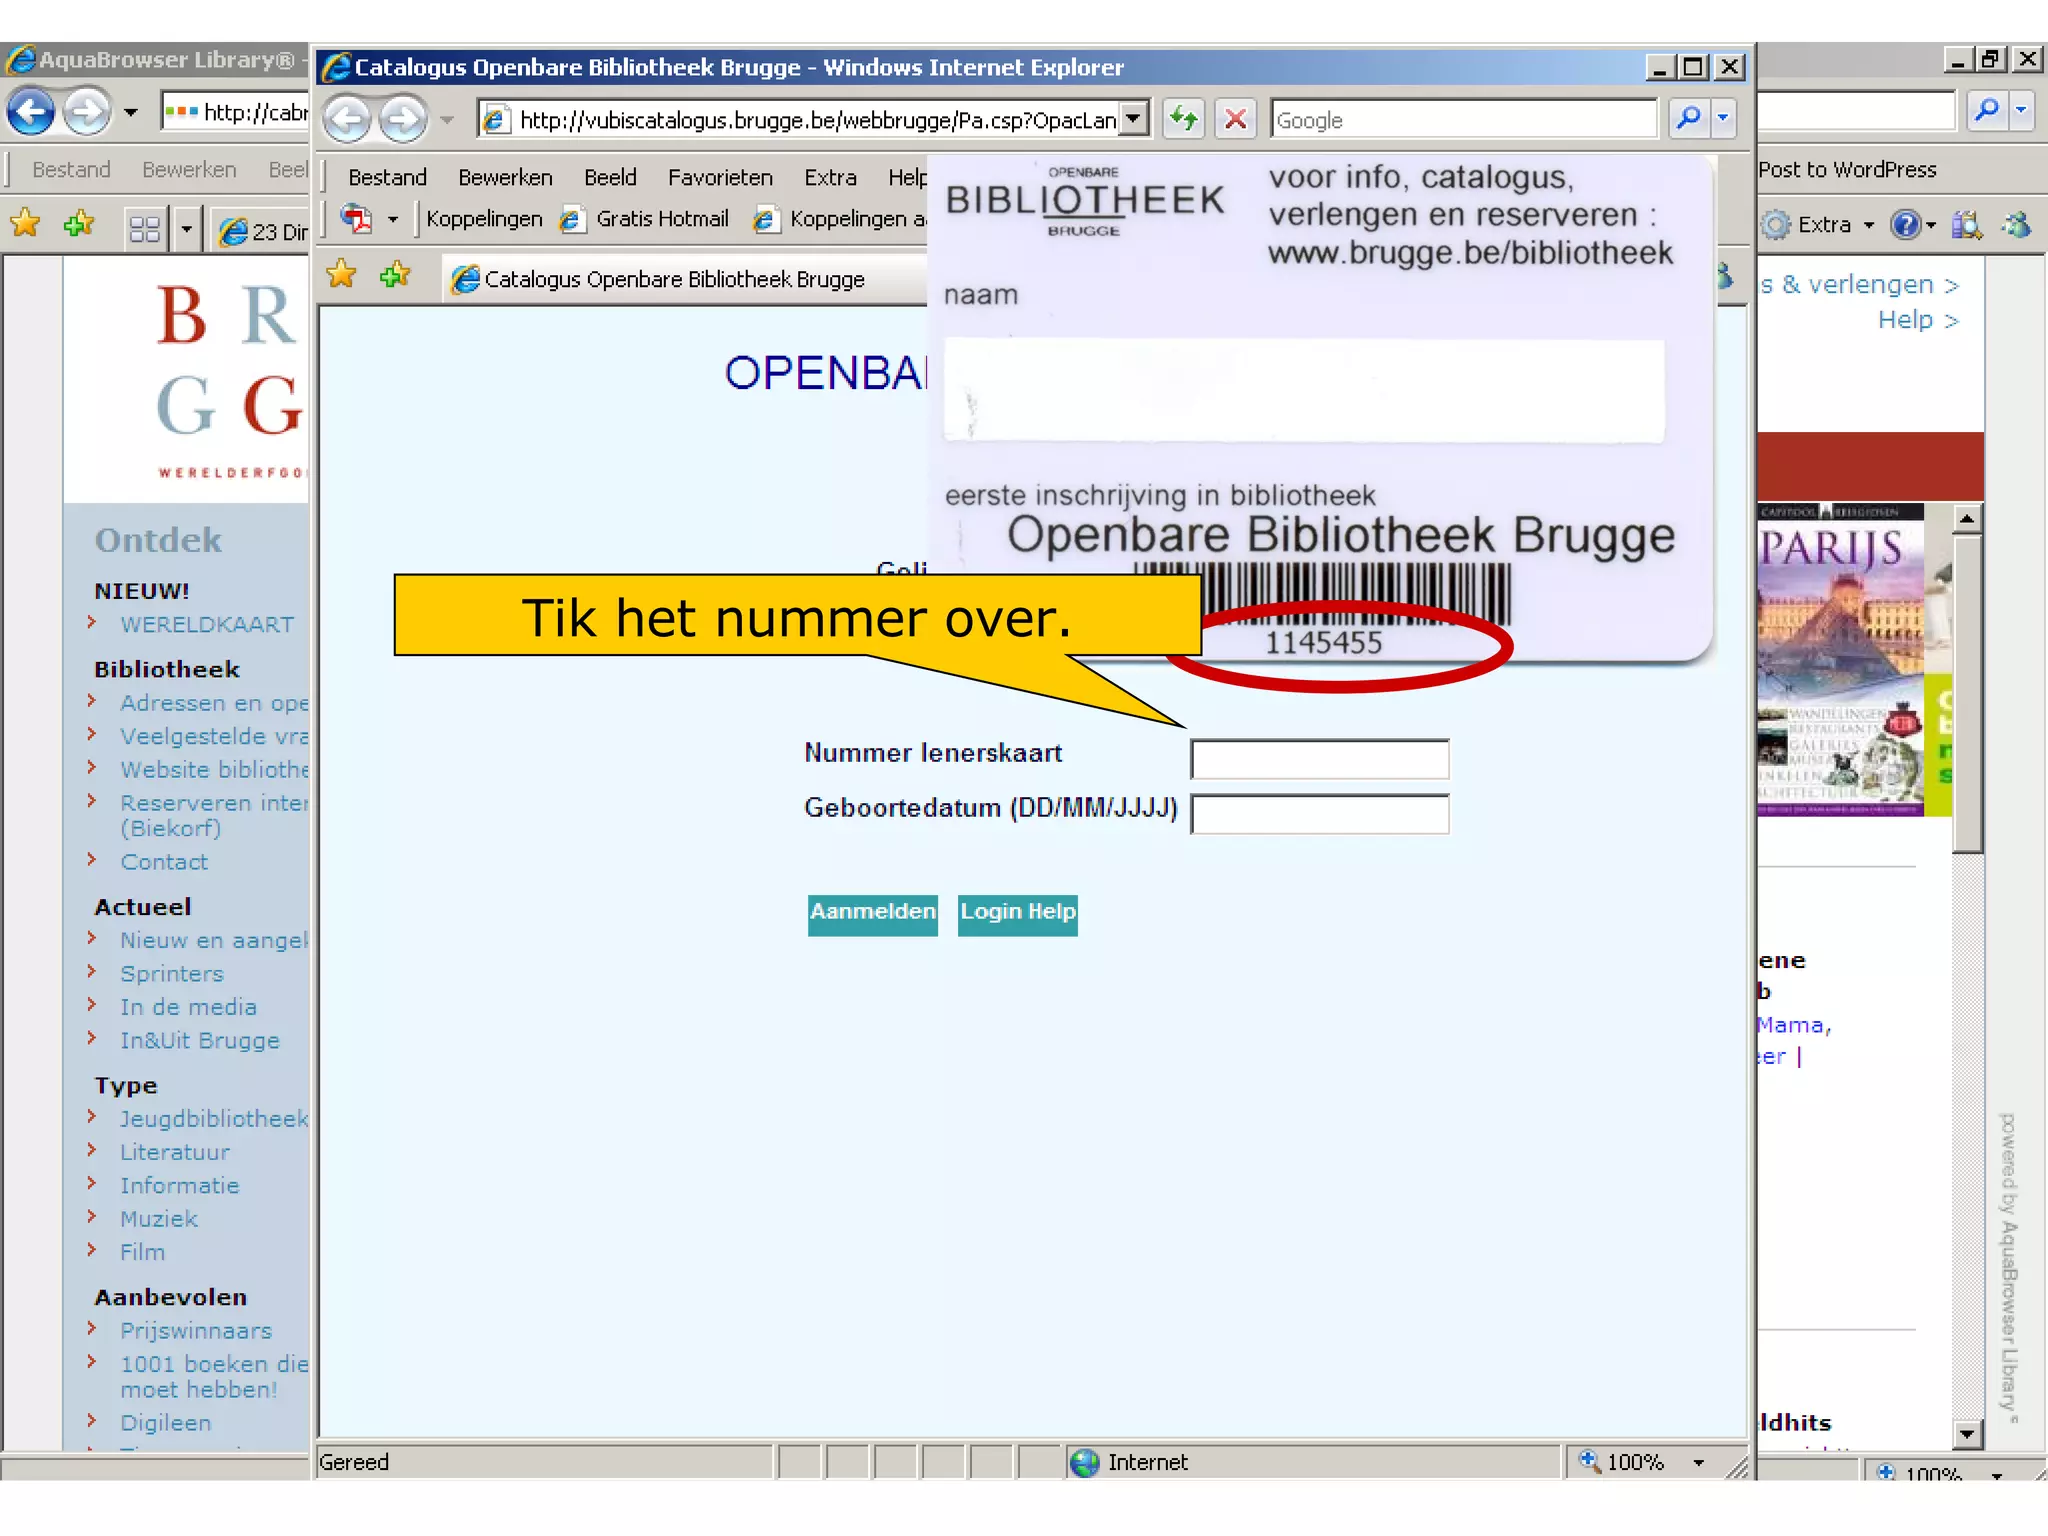Click front window's Add to Favorites icon

pyautogui.click(x=395, y=274)
